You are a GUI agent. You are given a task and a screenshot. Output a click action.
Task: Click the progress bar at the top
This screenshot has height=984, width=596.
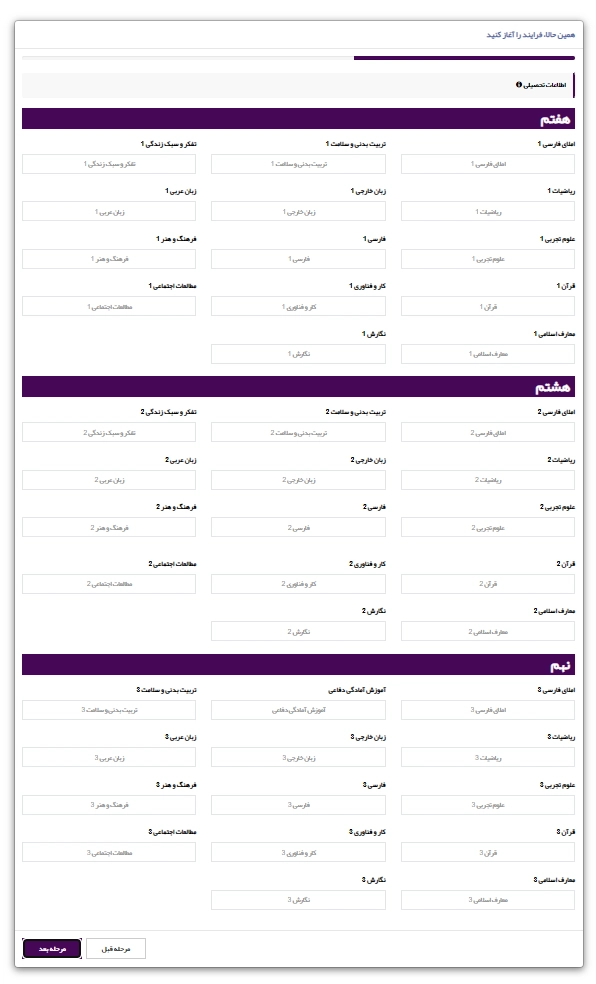pyautogui.click(x=298, y=58)
